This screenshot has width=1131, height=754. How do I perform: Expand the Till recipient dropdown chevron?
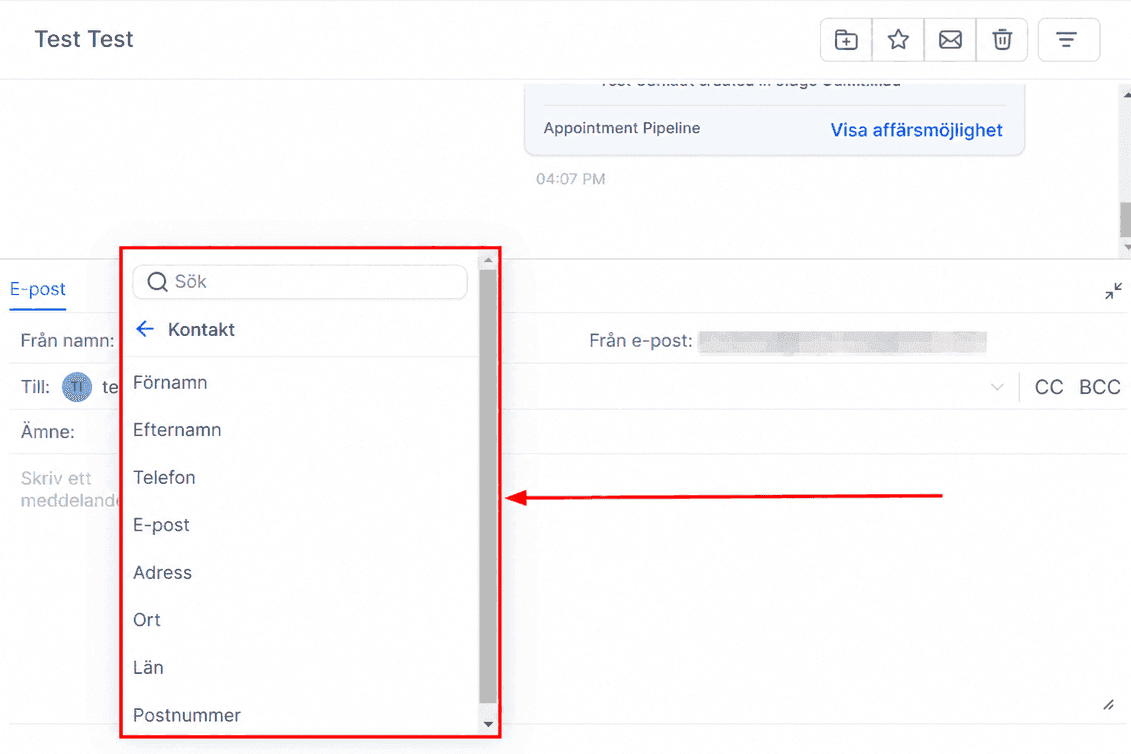point(997,387)
